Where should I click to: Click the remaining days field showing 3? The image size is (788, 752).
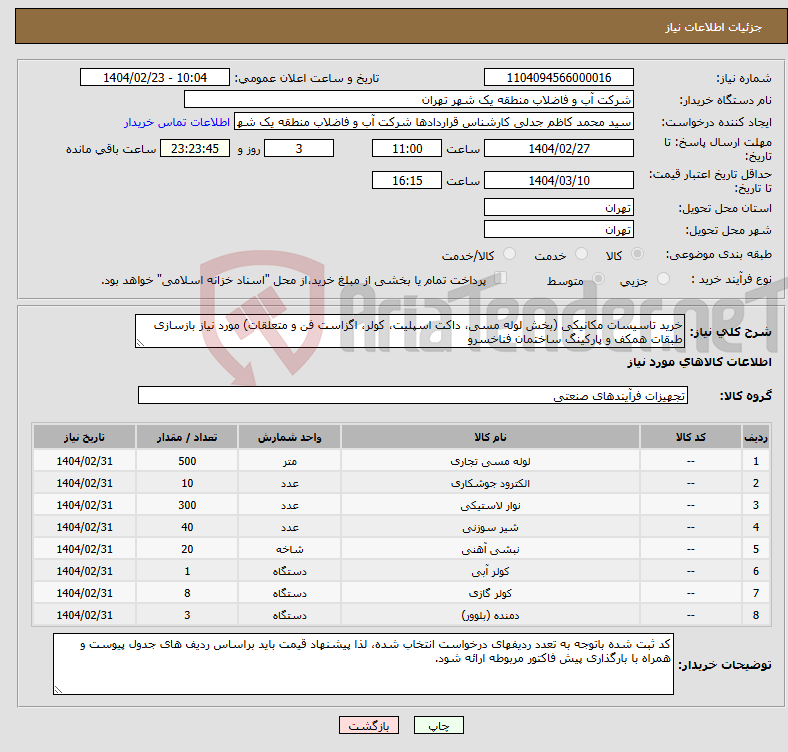(299, 149)
